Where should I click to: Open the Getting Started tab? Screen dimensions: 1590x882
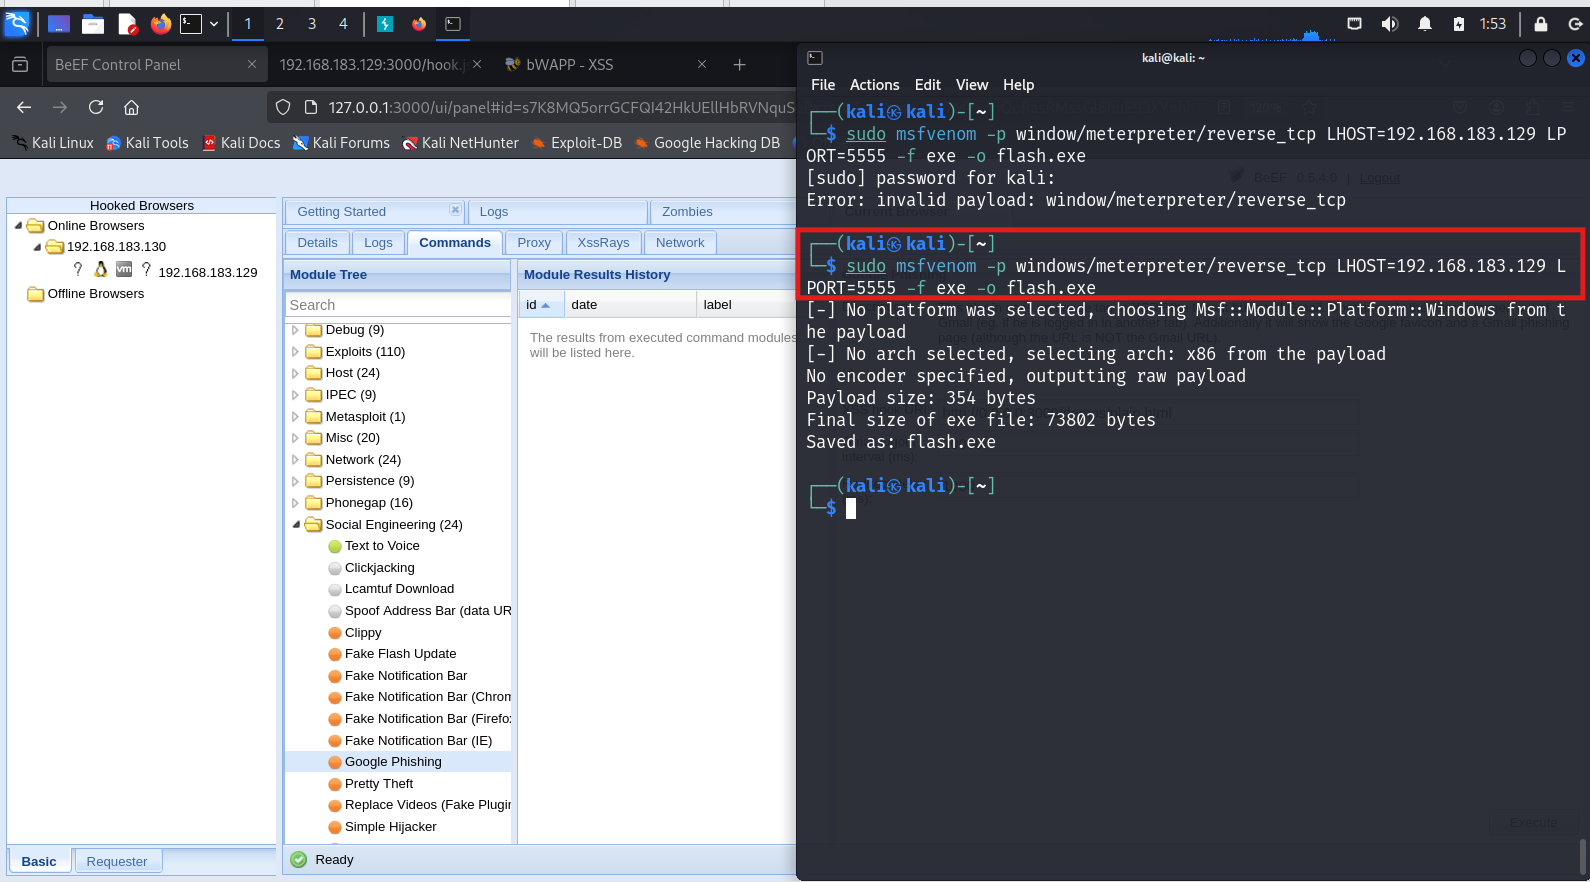coord(341,212)
